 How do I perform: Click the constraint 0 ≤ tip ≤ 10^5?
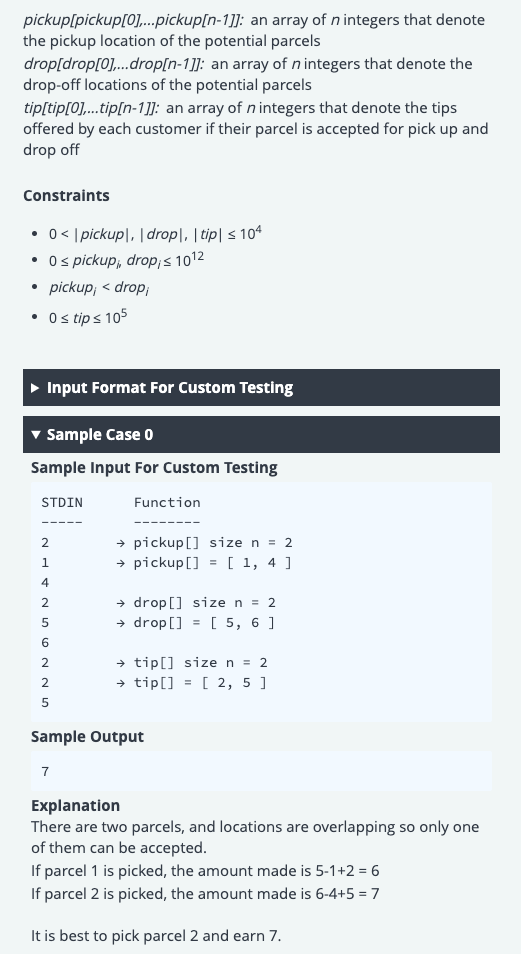(x=88, y=317)
